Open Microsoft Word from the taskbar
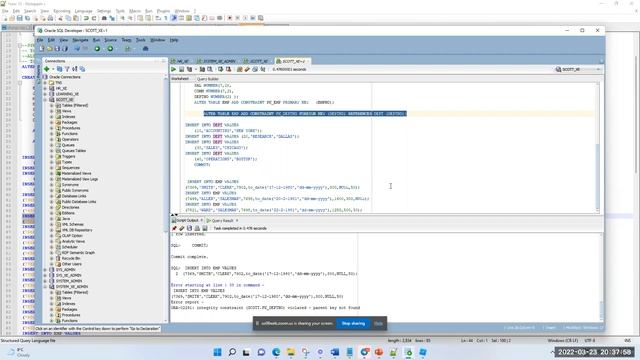This screenshot has width=640, height=360. click(335, 352)
